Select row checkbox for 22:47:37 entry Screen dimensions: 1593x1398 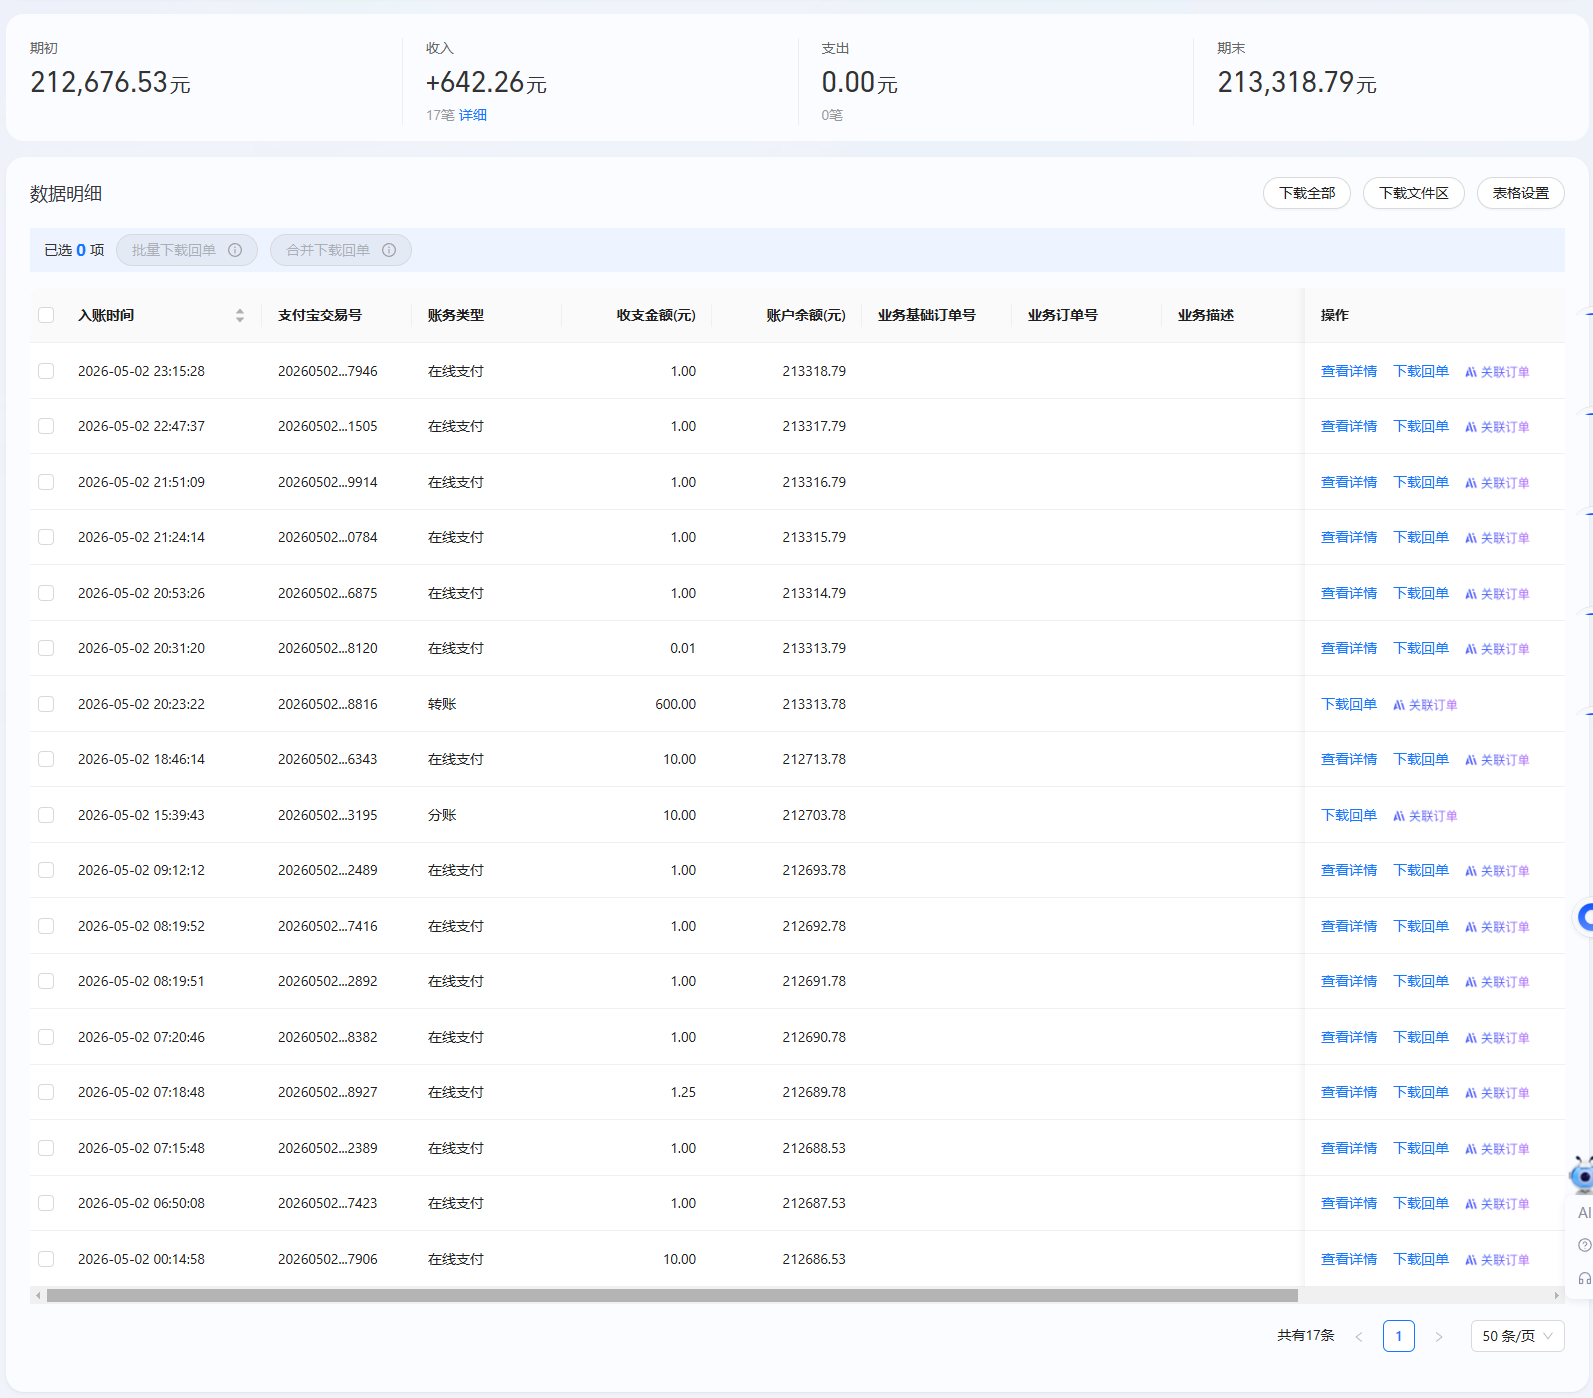click(46, 426)
